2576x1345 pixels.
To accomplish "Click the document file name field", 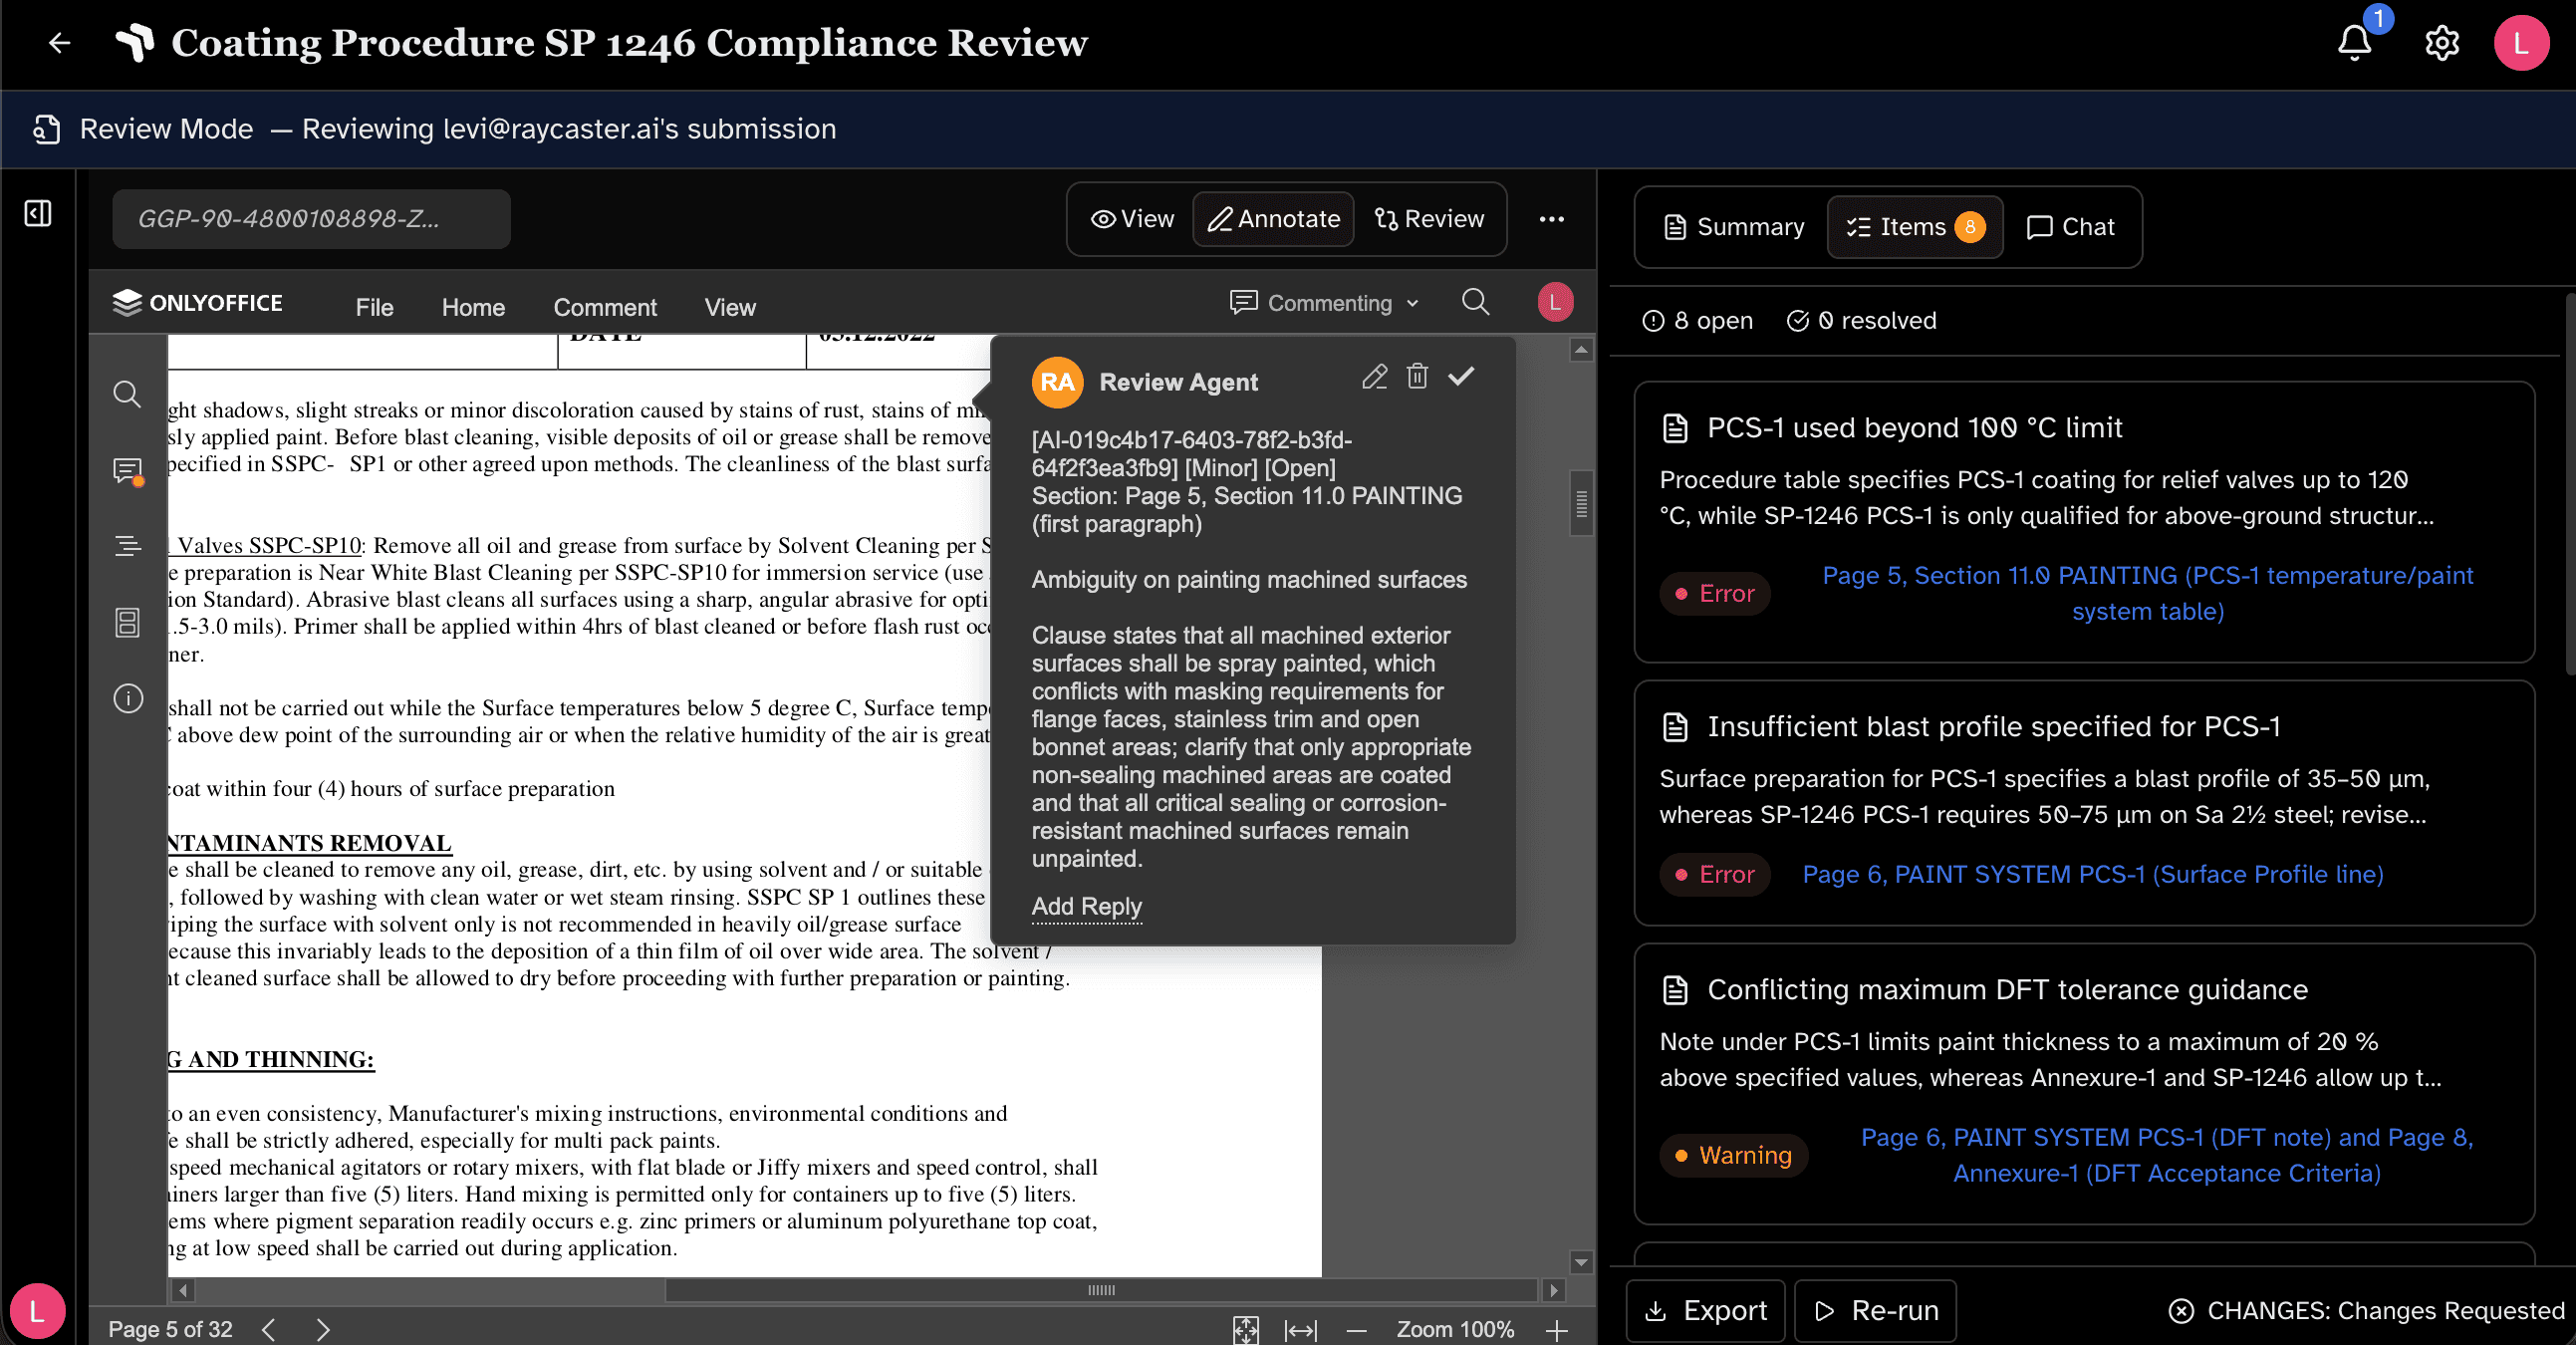I will [x=311, y=219].
